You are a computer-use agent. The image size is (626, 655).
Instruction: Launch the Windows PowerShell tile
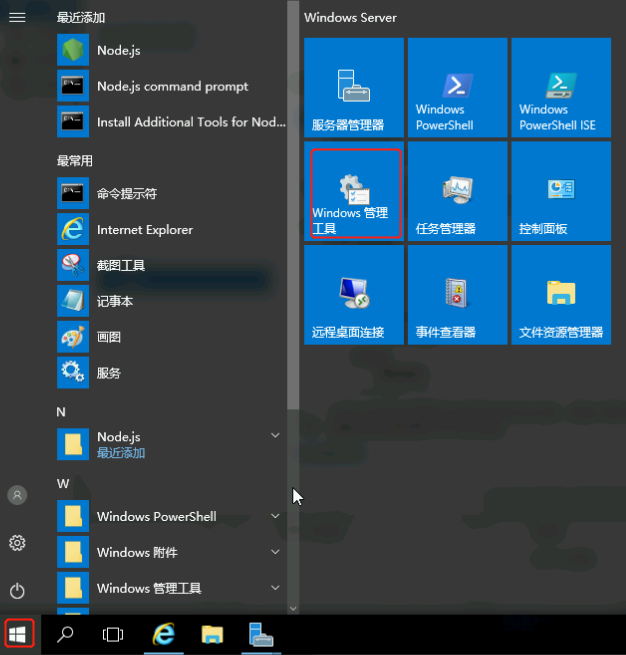[457, 87]
